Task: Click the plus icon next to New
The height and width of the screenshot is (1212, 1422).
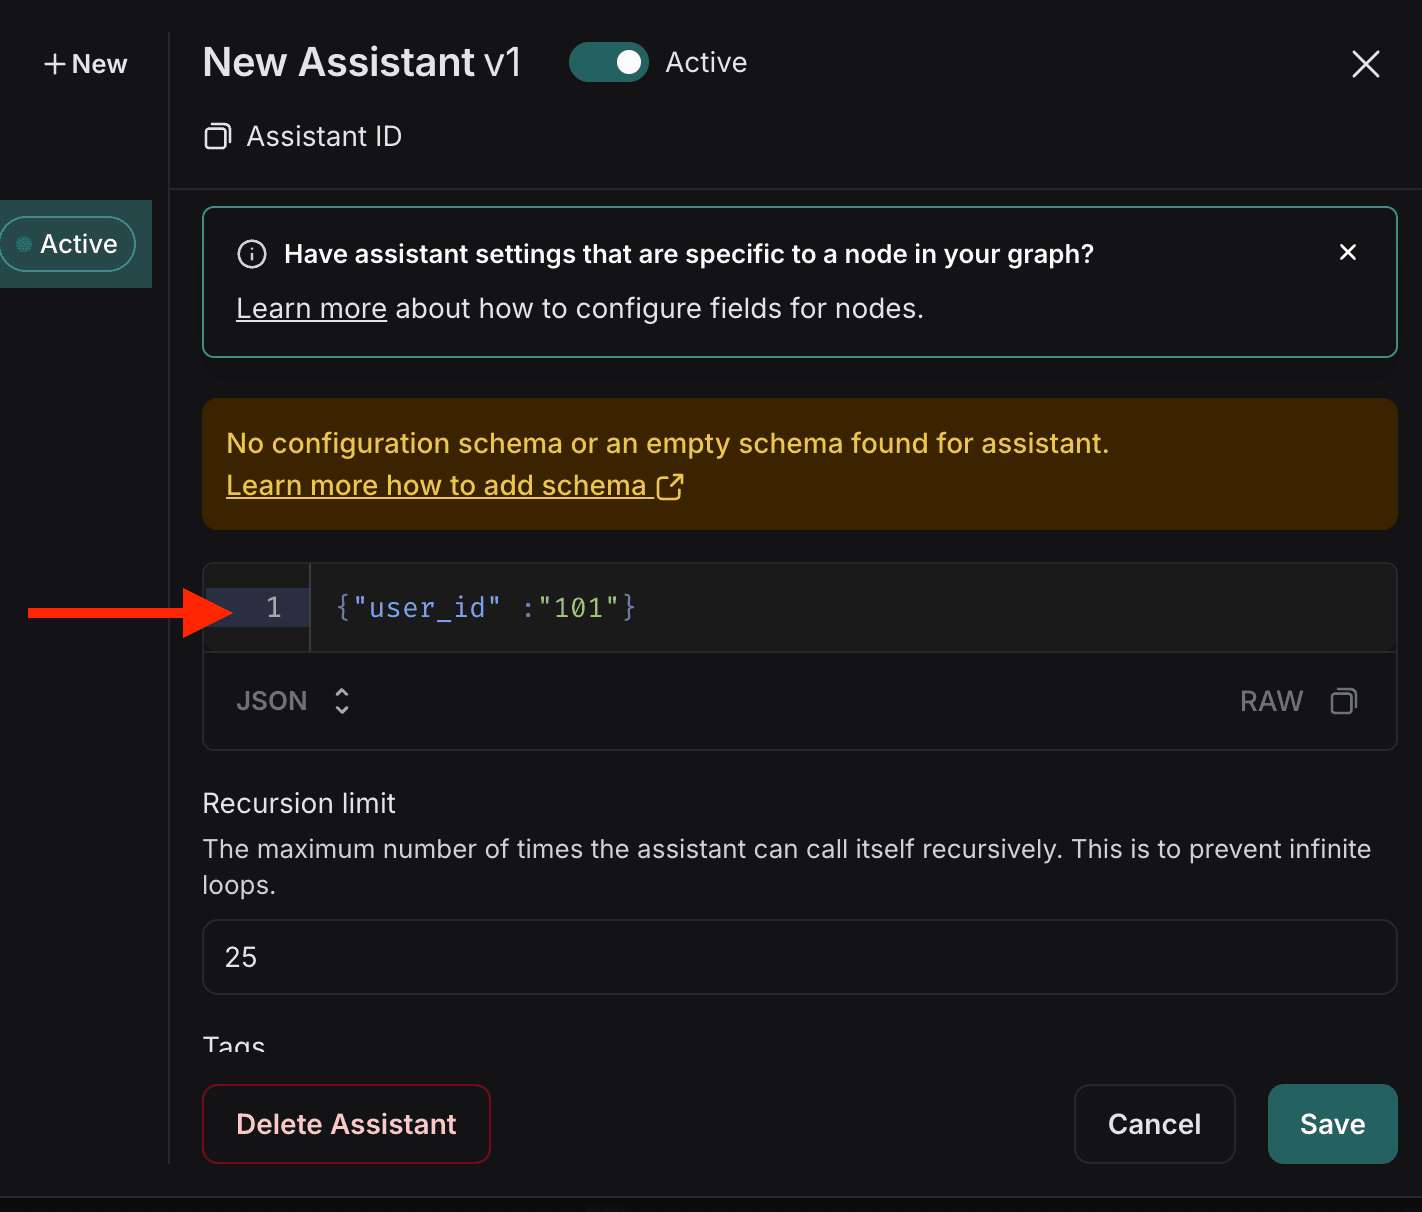Action: coord(54,63)
